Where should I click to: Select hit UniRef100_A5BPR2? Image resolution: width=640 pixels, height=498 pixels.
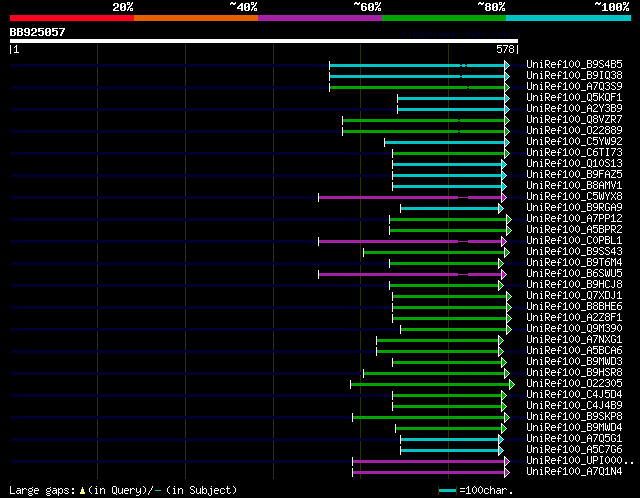coord(574,230)
